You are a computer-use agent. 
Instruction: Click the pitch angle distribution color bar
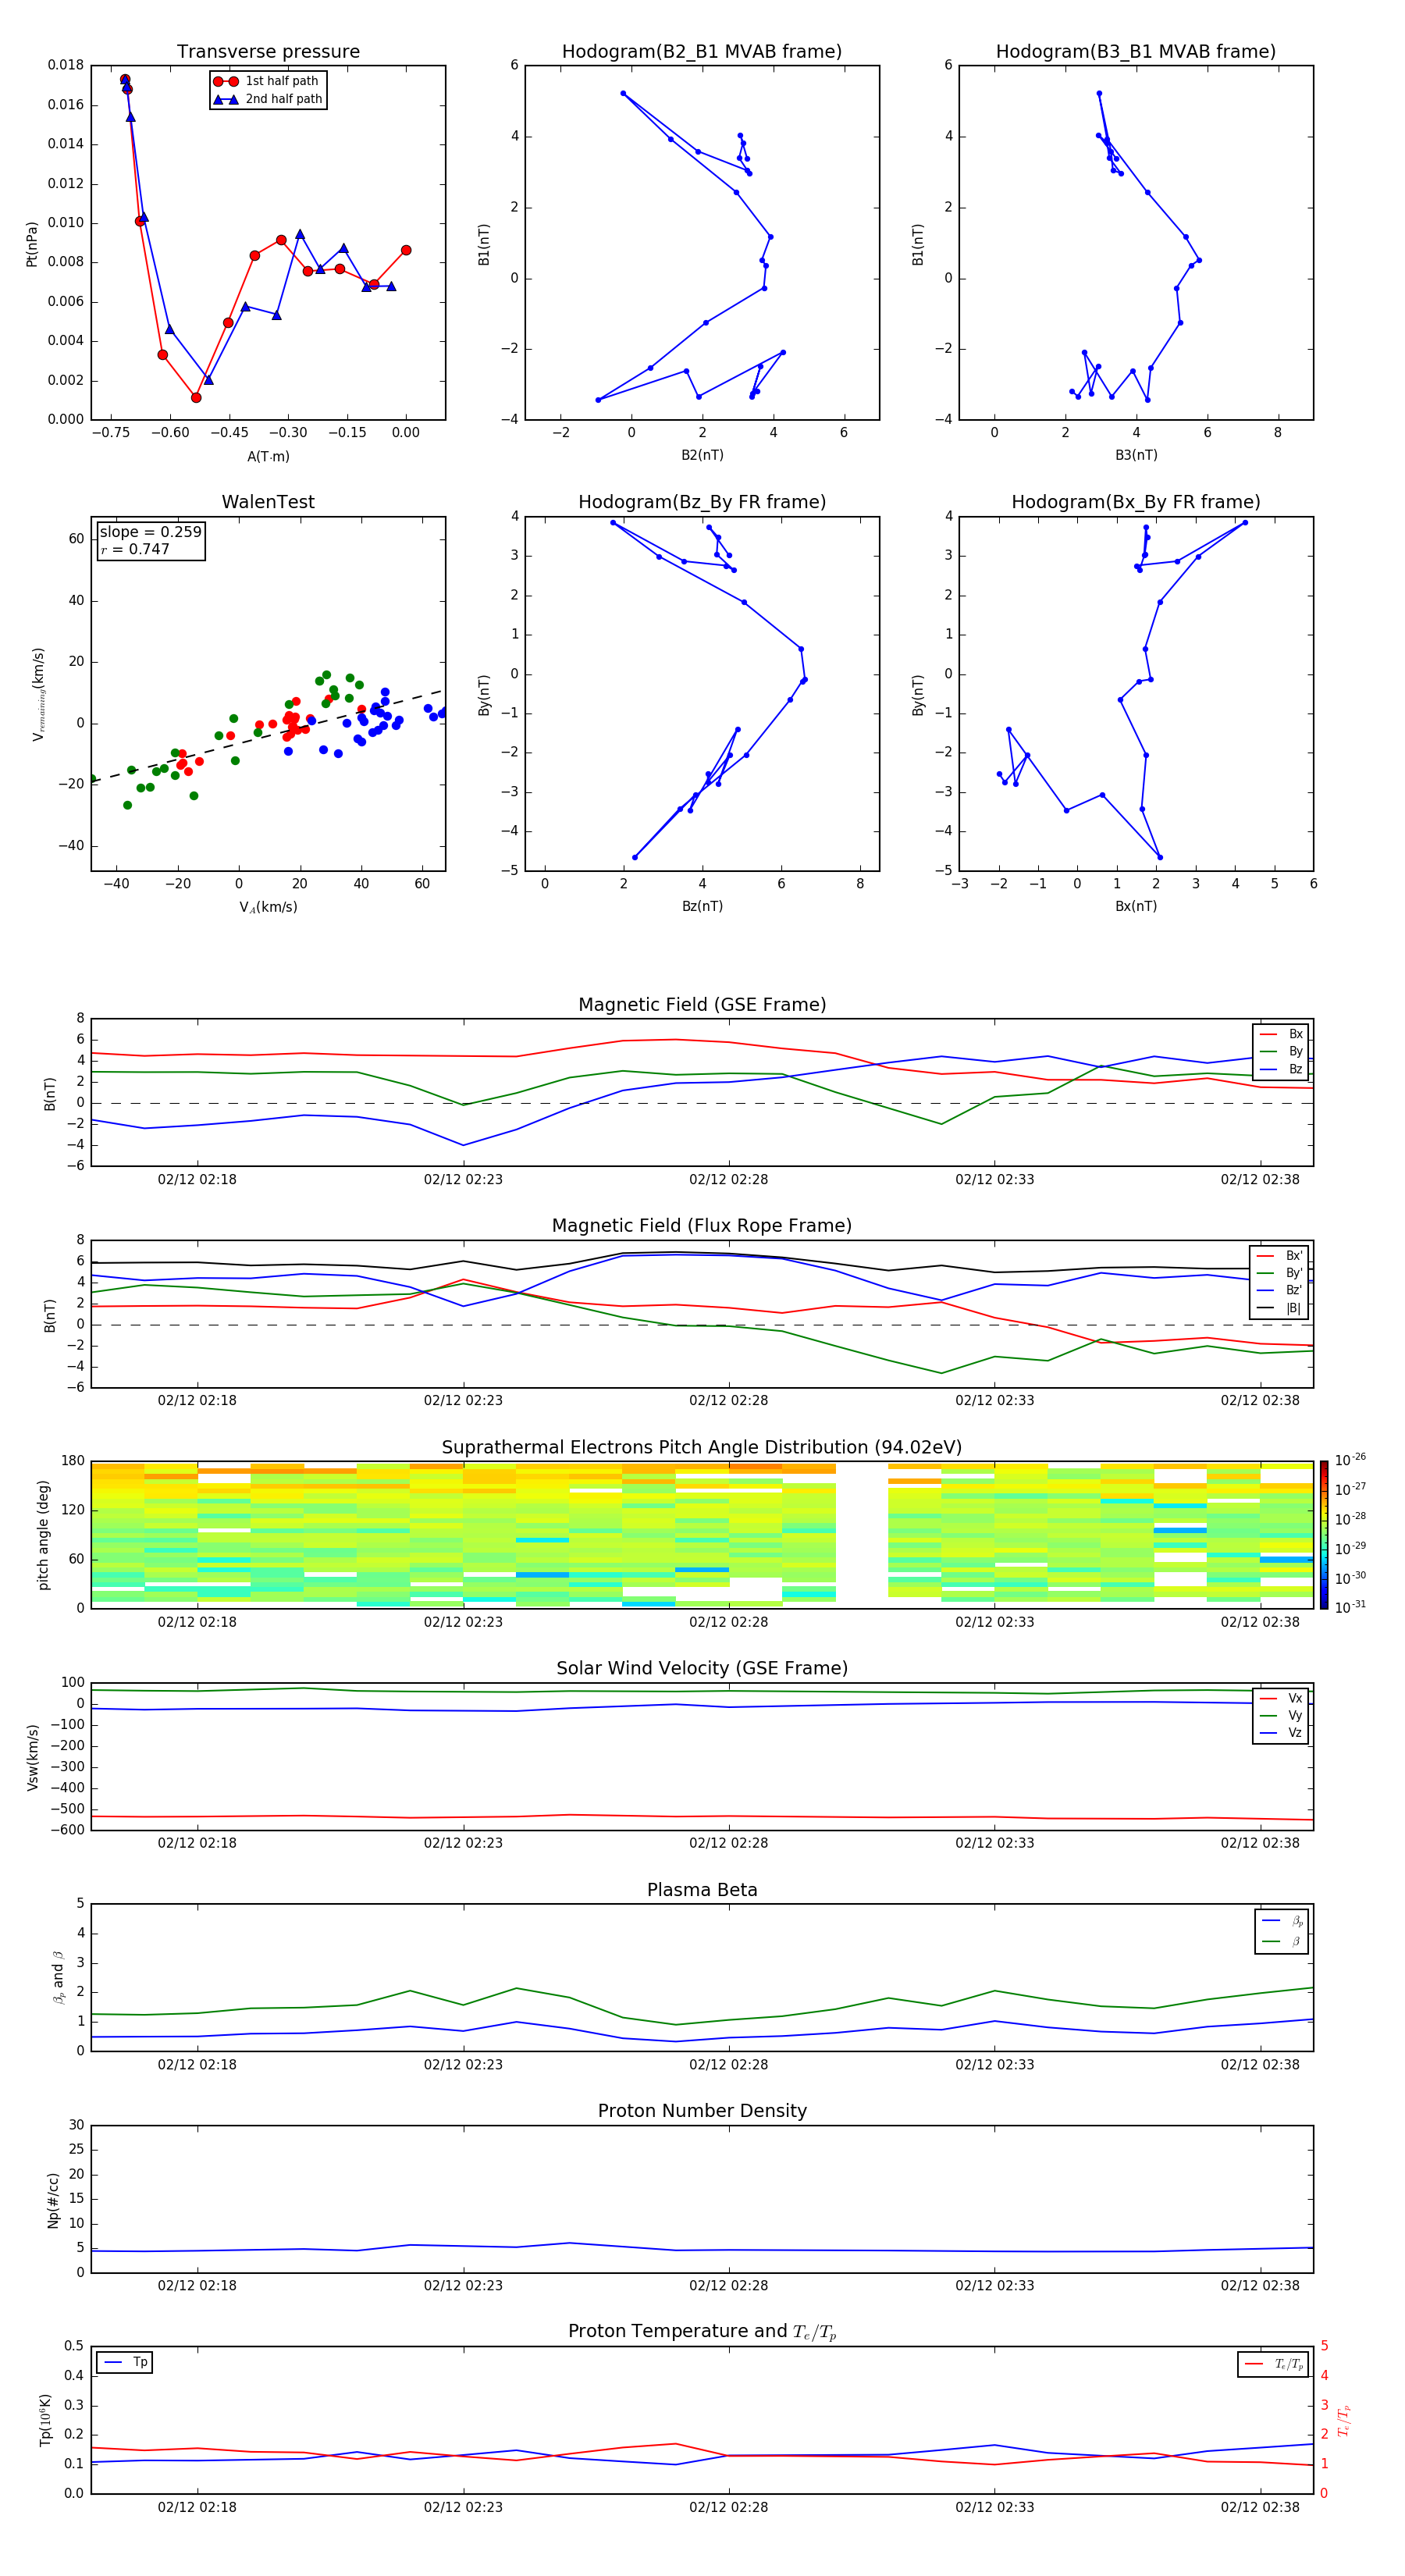(1324, 1535)
